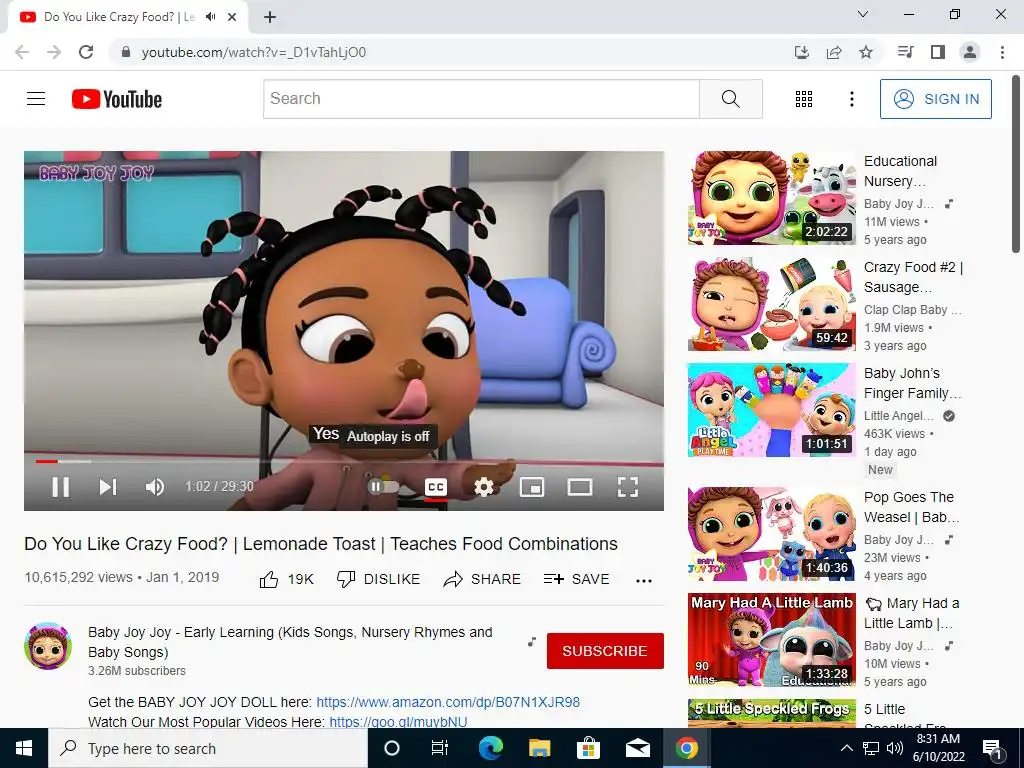Open Baby John's Finger Family thumbnail
Image resolution: width=1024 pixels, height=768 pixels.
point(772,410)
